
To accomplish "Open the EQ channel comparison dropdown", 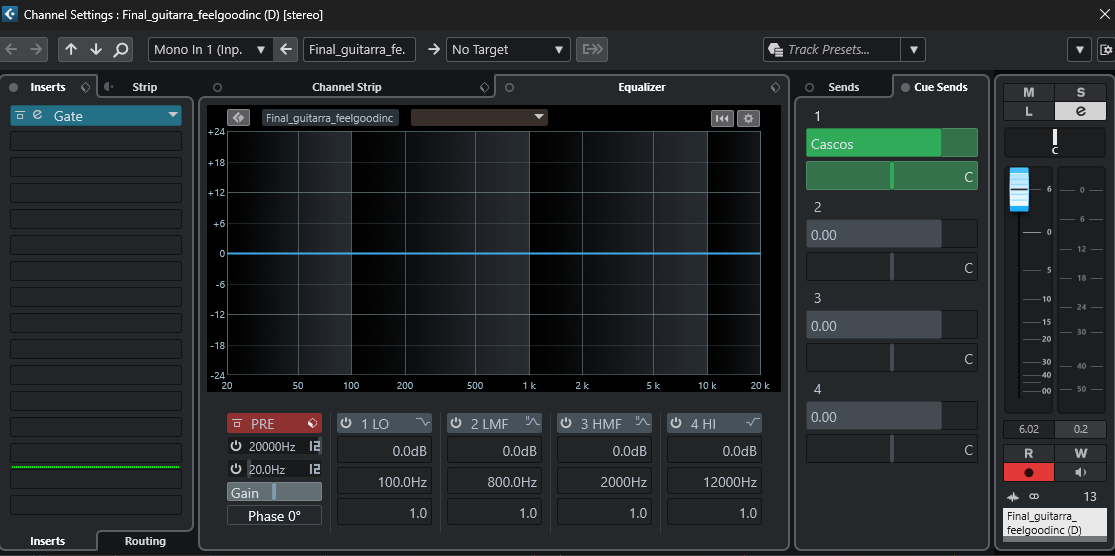I will (479, 117).
